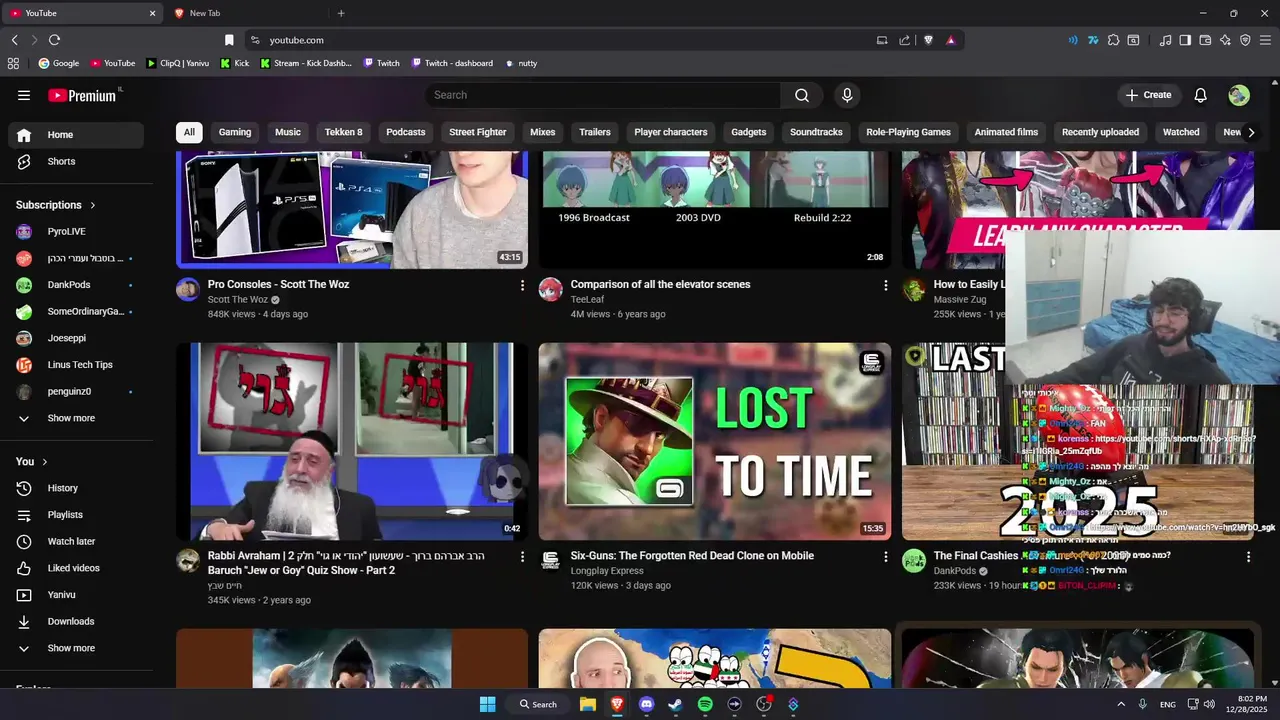Expand the Subscriptions header chevron
Image resolution: width=1280 pixels, height=720 pixels.
click(93, 205)
